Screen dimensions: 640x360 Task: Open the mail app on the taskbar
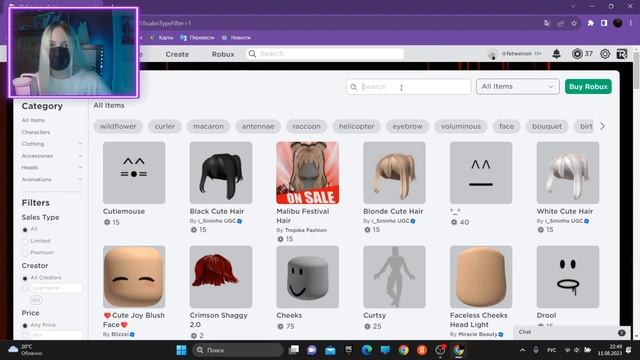pyautogui.click(x=330, y=350)
